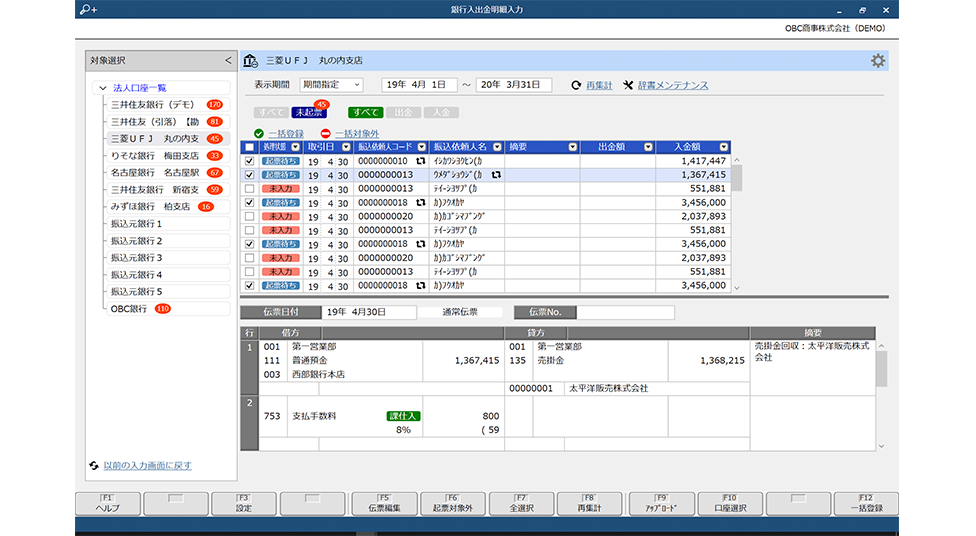The width and height of the screenshot is (976, 536).
Task: Click the F10 口座選択 function button
Action: click(x=730, y=503)
